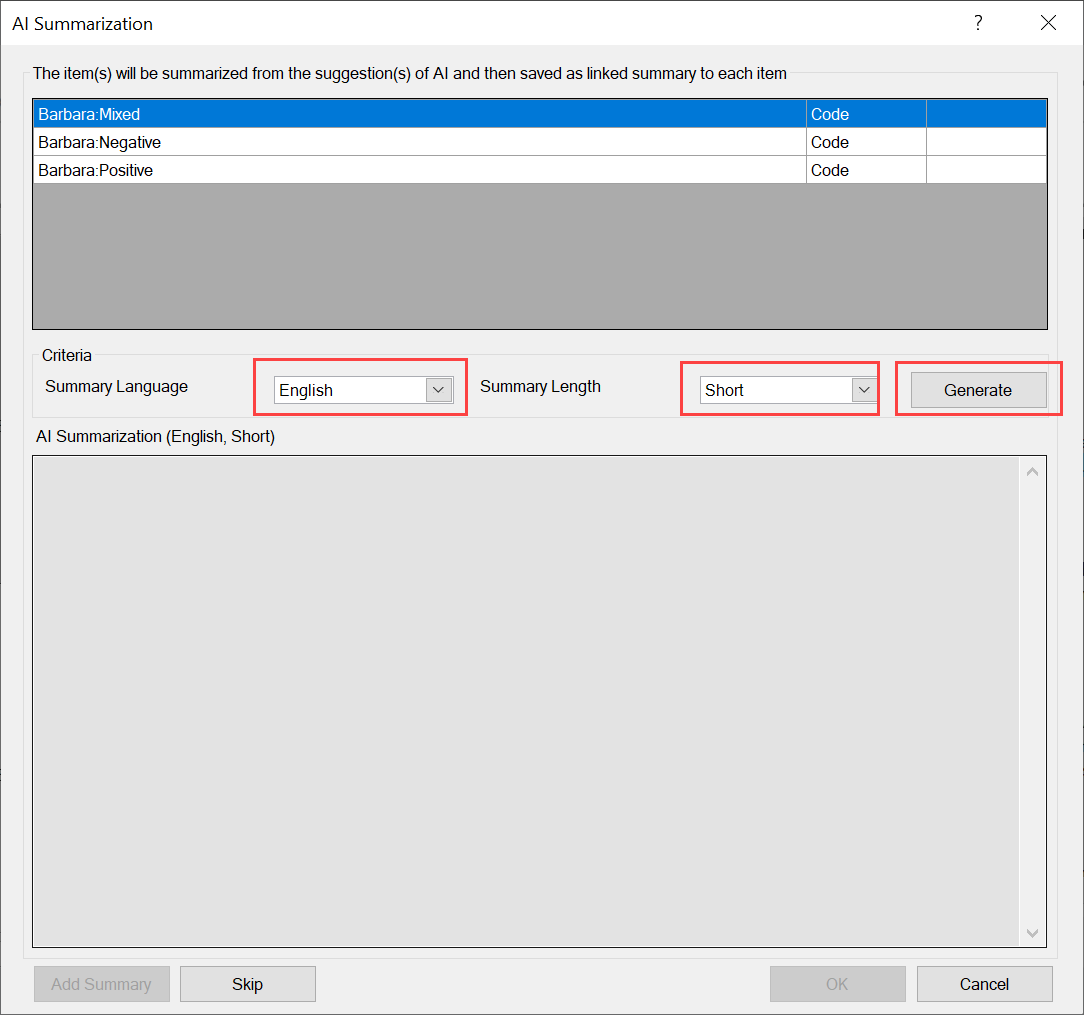Viewport: 1084px width, 1015px height.
Task: Confirm with the OK button
Action: [x=837, y=984]
